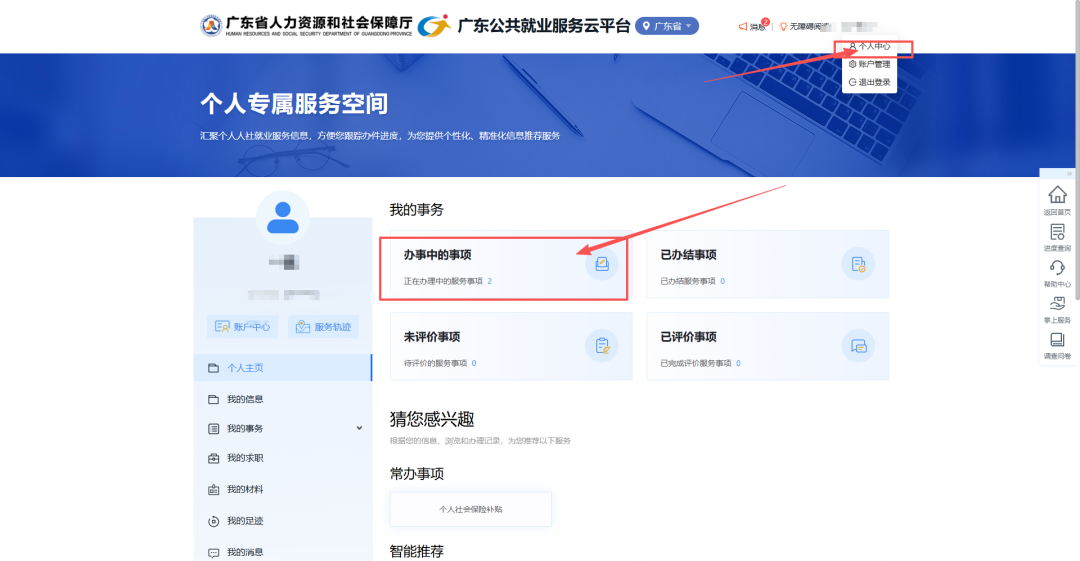The image size is (1080, 561).
Task: Open the 已办结事项 card title
Action: click(688, 254)
